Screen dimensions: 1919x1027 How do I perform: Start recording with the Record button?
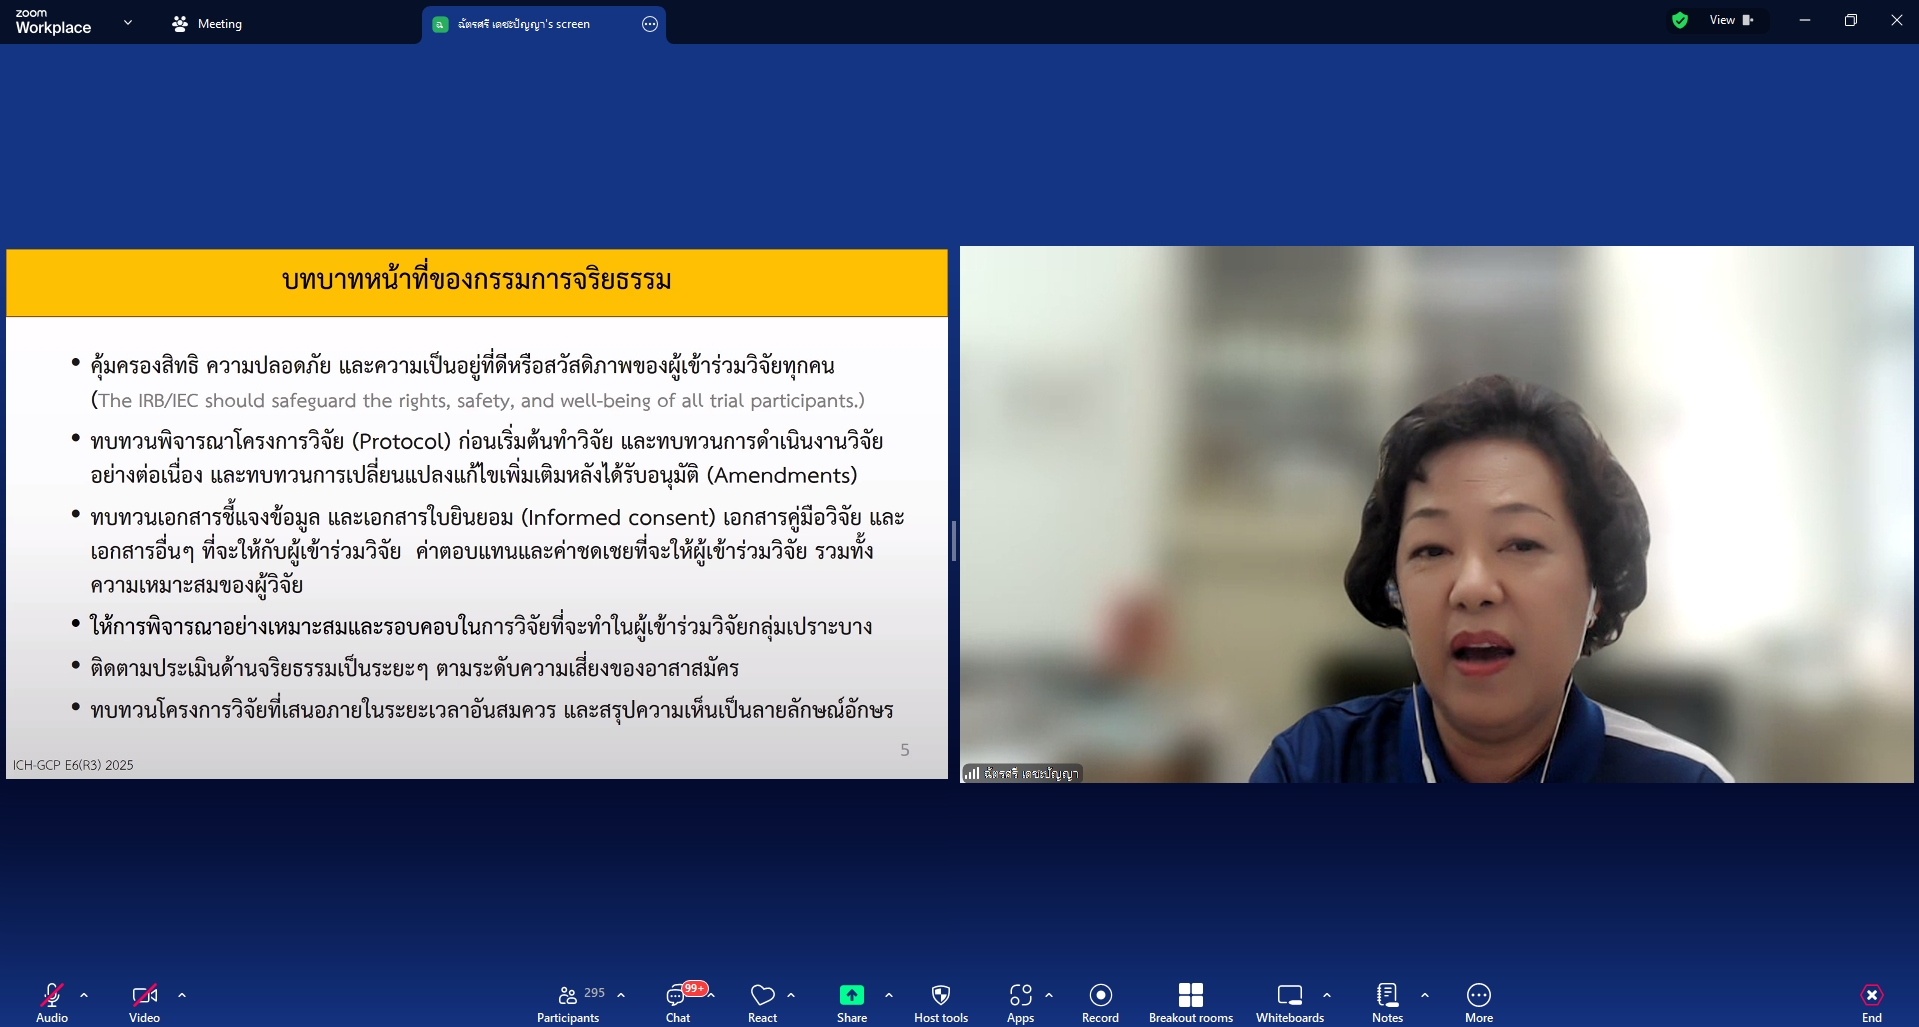tap(1100, 1001)
